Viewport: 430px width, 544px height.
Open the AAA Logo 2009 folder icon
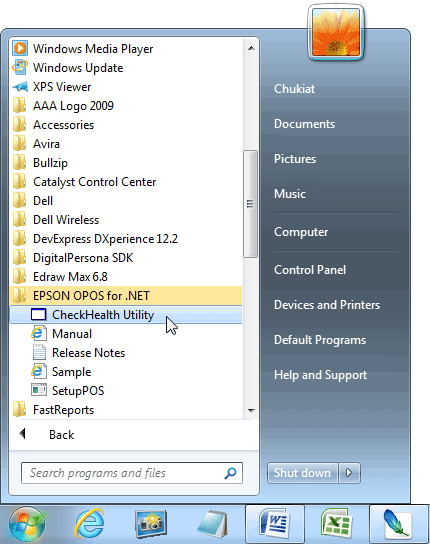click(19, 105)
